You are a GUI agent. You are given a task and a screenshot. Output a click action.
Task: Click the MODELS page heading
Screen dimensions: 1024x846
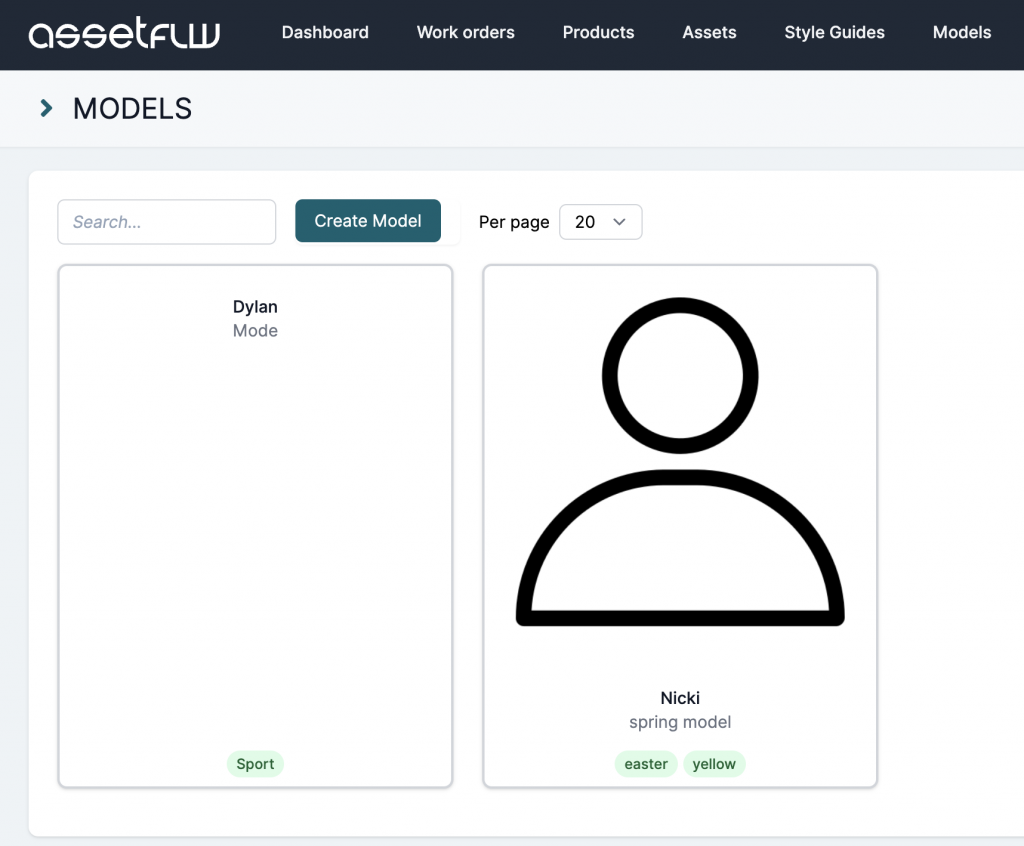pyautogui.click(x=133, y=108)
